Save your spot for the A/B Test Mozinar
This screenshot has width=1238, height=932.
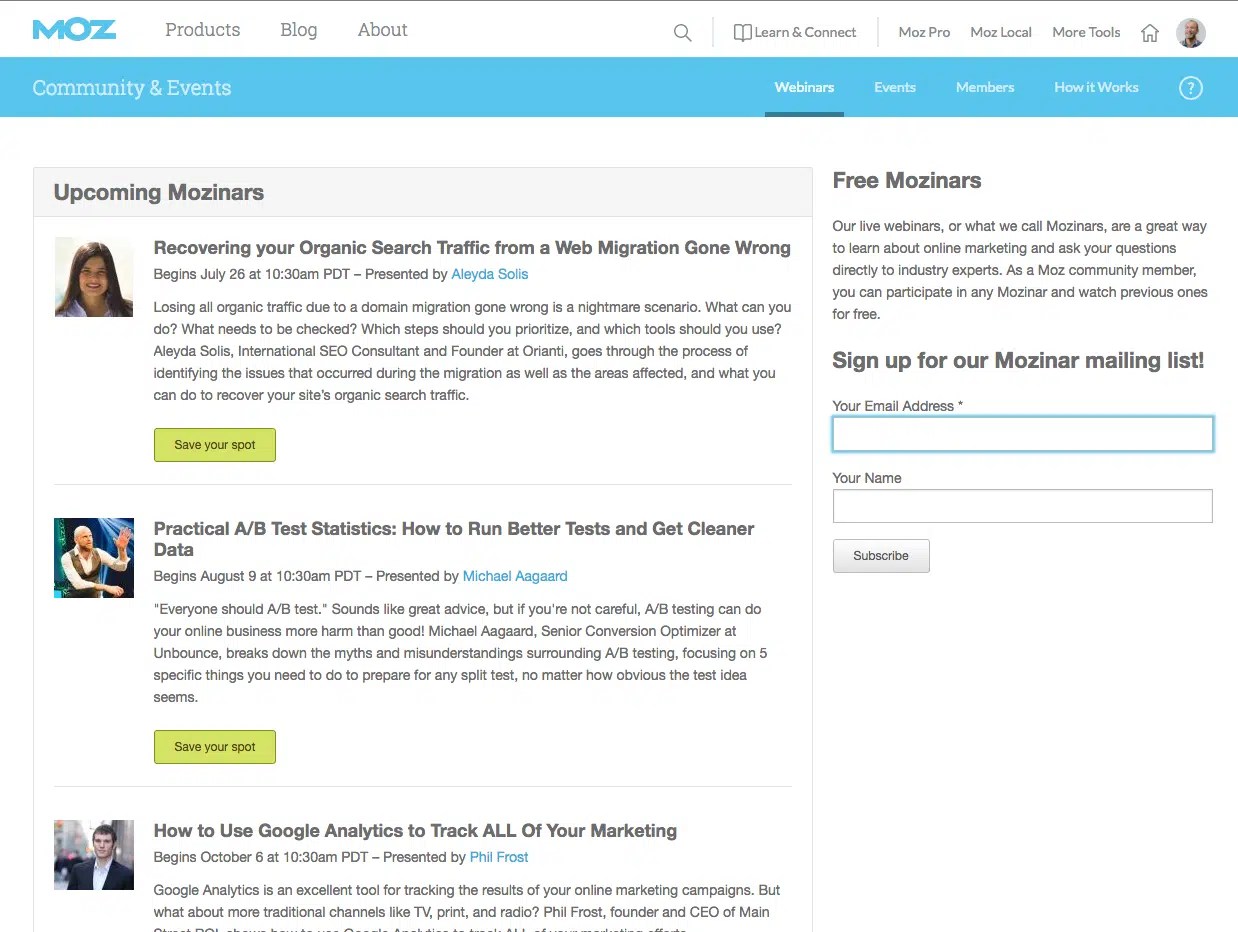pos(215,747)
